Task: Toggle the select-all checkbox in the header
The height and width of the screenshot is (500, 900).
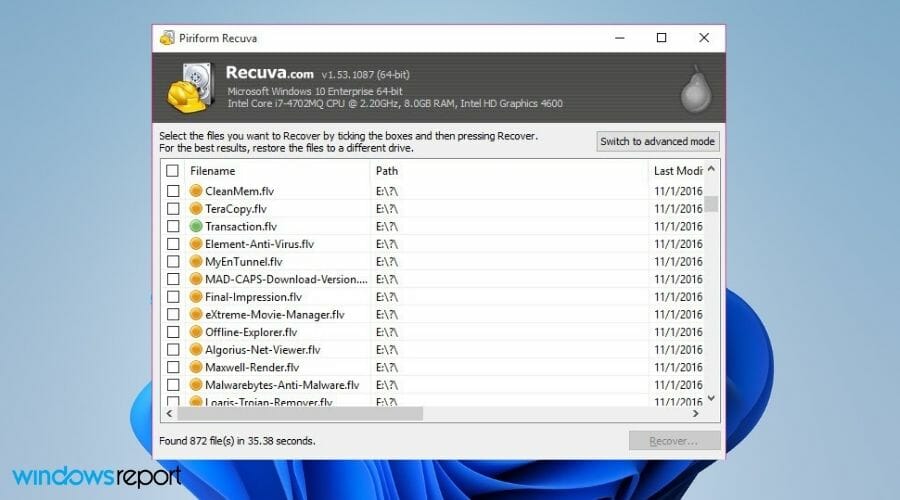Action: point(172,170)
